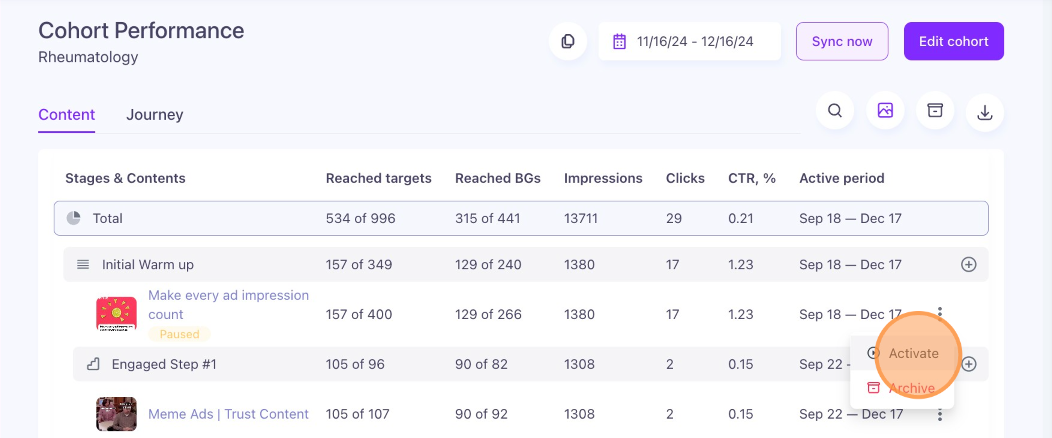Screen dimensions: 1052x438
Task: Click the Engaged Step #1 stage name
Action: pyautogui.click(x=164, y=364)
